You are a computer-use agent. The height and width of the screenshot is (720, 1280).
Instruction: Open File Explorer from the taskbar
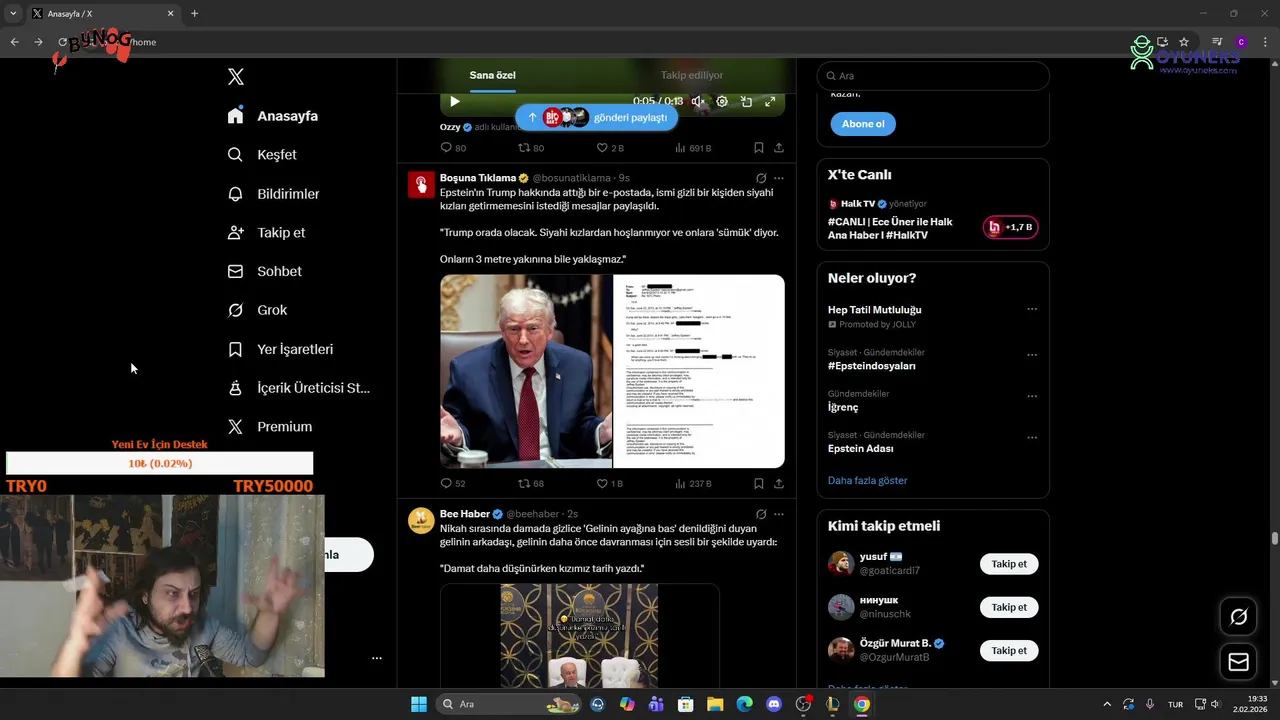click(x=716, y=704)
